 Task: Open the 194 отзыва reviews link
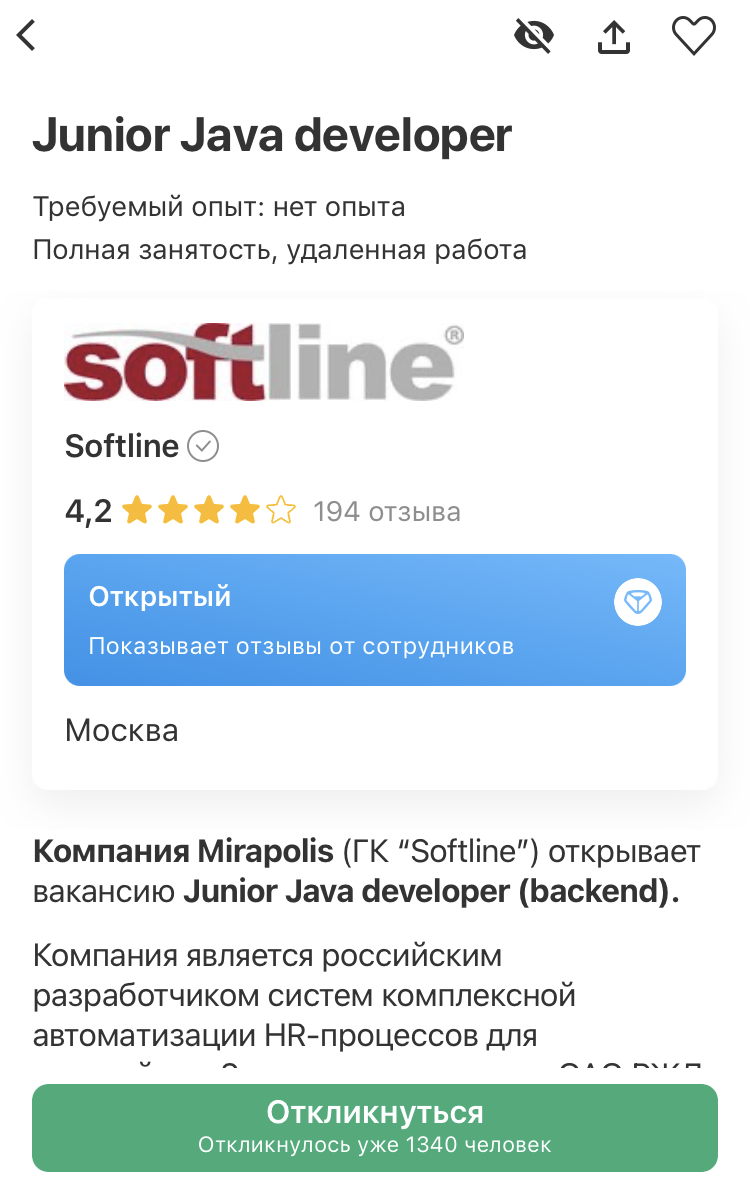387,512
